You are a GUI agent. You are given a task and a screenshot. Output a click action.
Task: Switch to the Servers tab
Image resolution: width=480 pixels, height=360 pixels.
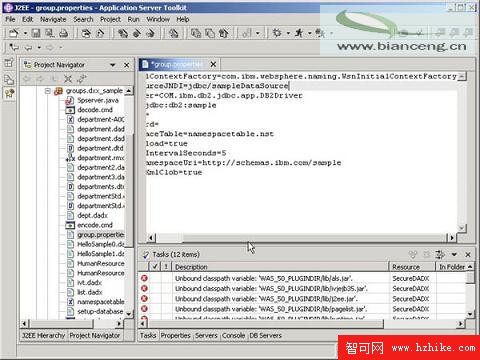click(206, 336)
